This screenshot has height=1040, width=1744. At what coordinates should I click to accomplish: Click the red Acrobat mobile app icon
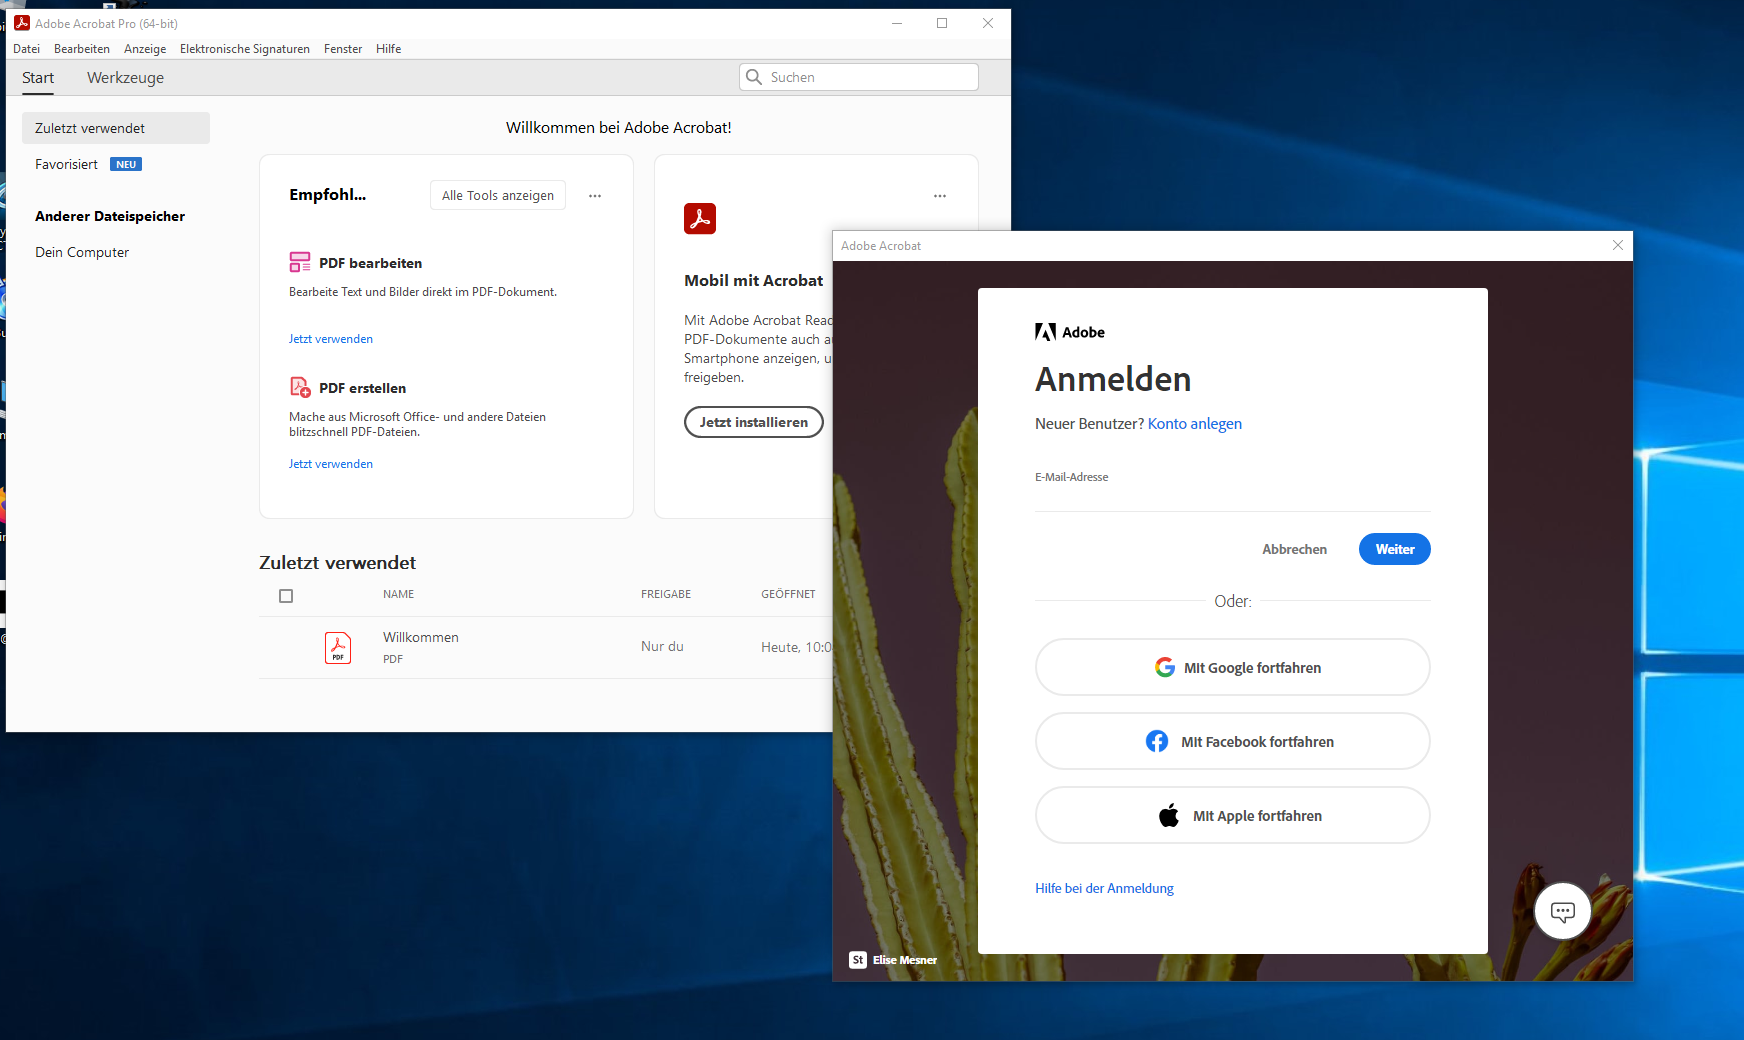pos(699,218)
